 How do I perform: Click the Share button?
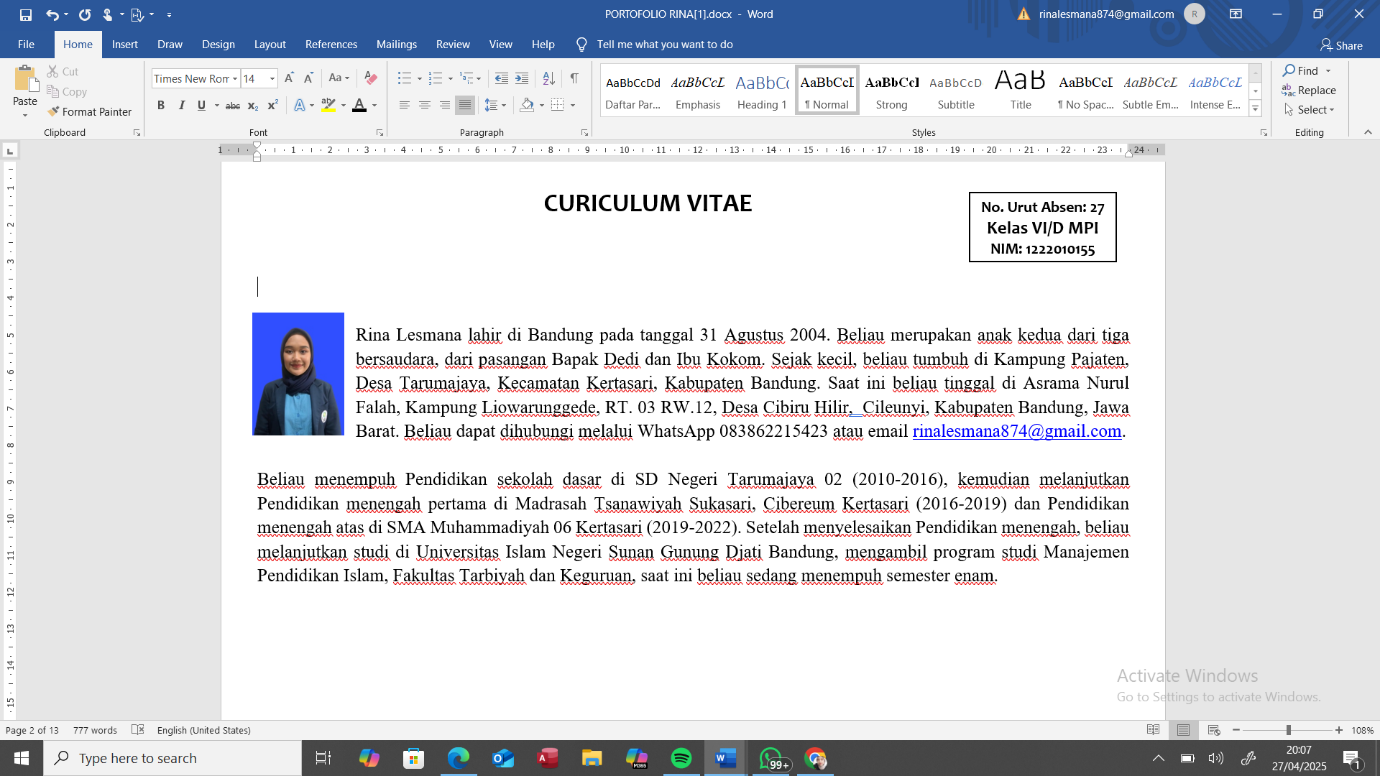(1341, 45)
